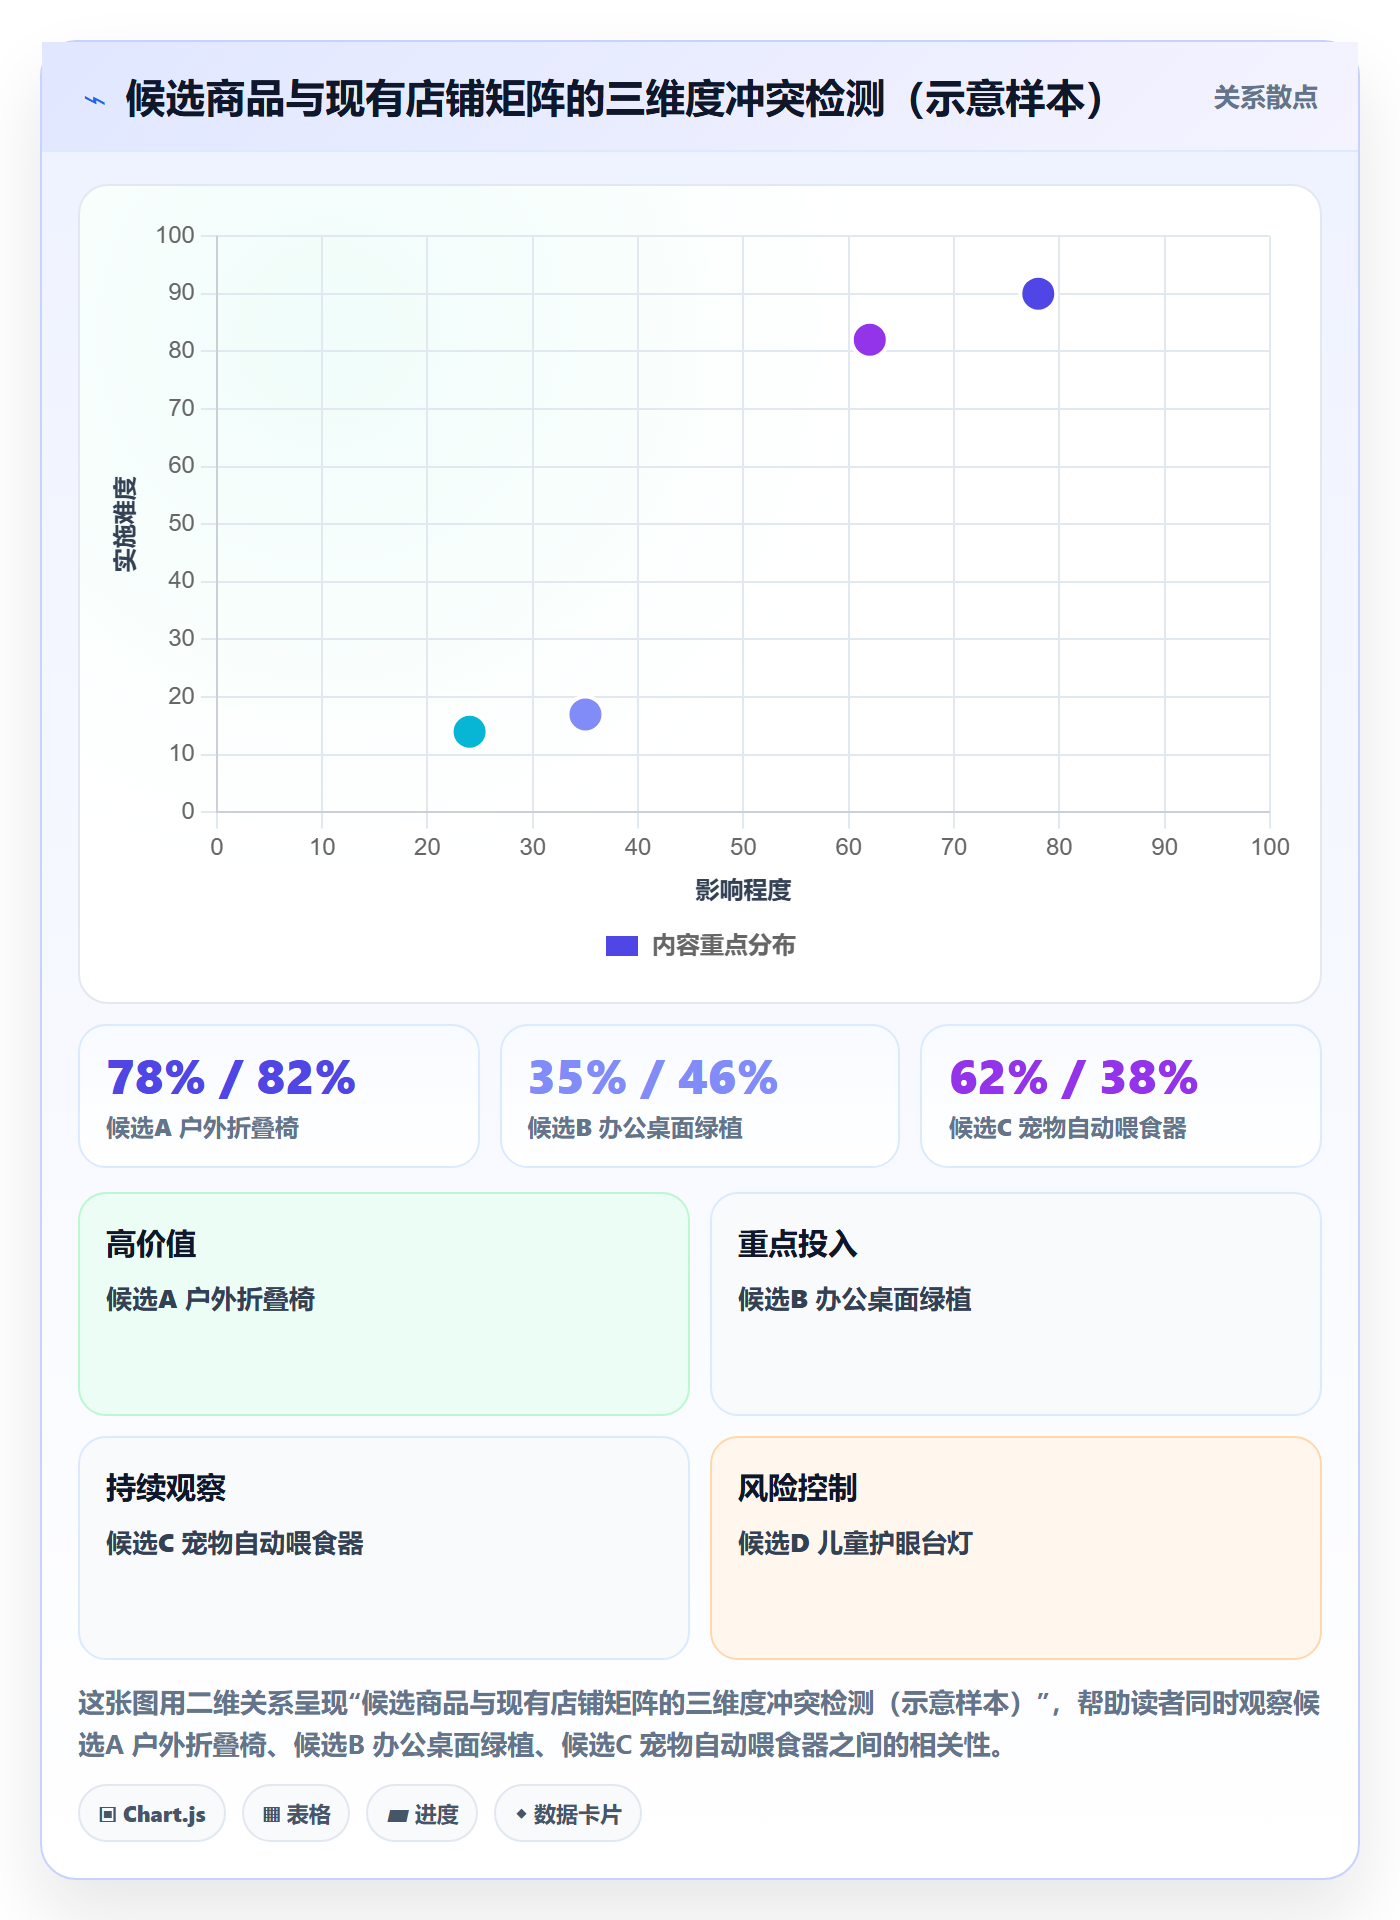This screenshot has height=1920, width=1400.
Task: Click the 内容重点分布 legend label
Action: pos(723,946)
